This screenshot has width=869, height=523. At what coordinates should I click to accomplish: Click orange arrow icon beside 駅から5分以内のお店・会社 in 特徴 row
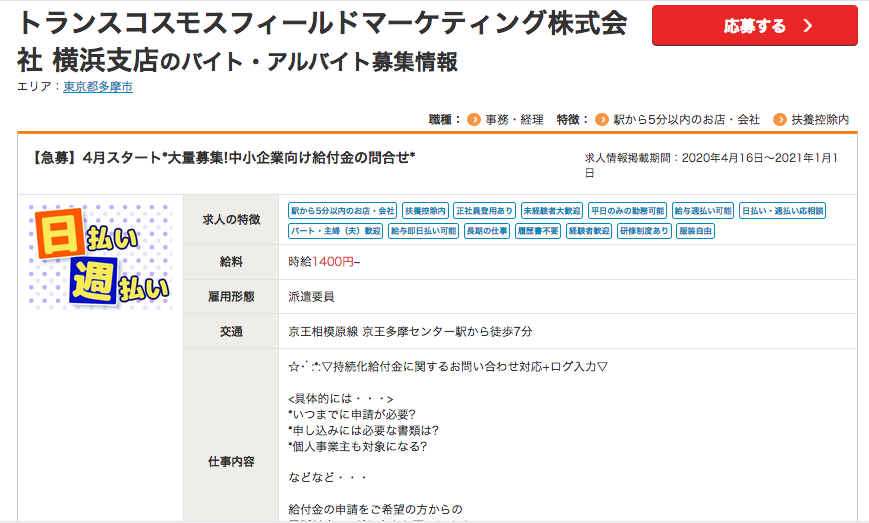pos(602,119)
